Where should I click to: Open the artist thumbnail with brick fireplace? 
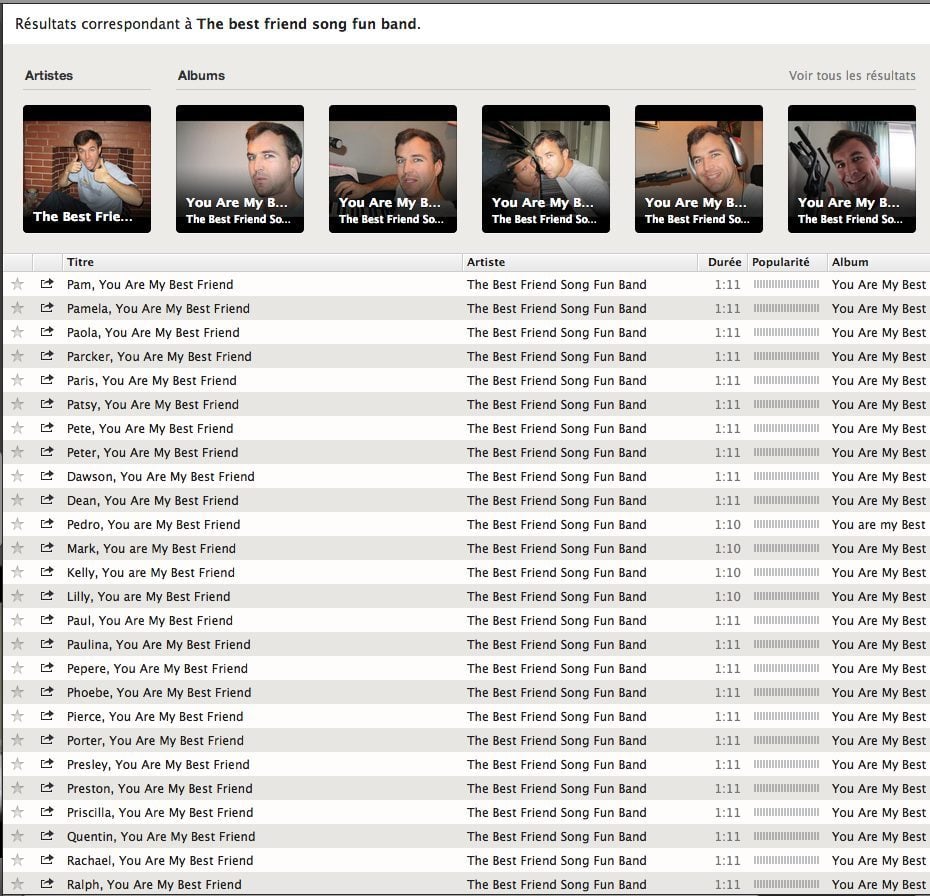click(x=87, y=168)
